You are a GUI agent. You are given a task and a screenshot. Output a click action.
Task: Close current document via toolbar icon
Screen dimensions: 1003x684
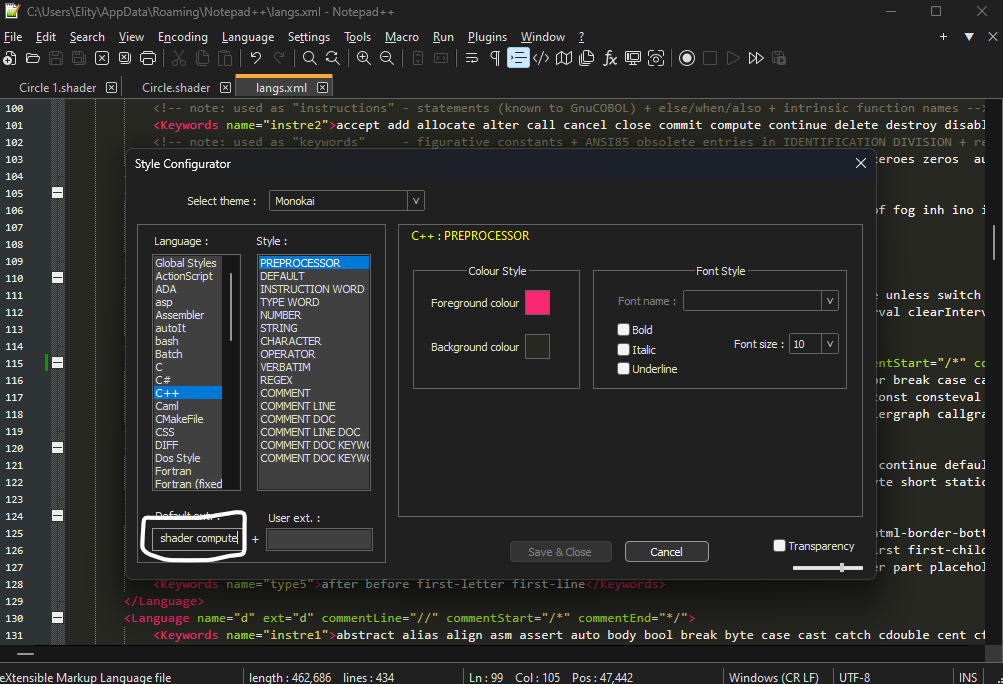point(102,58)
